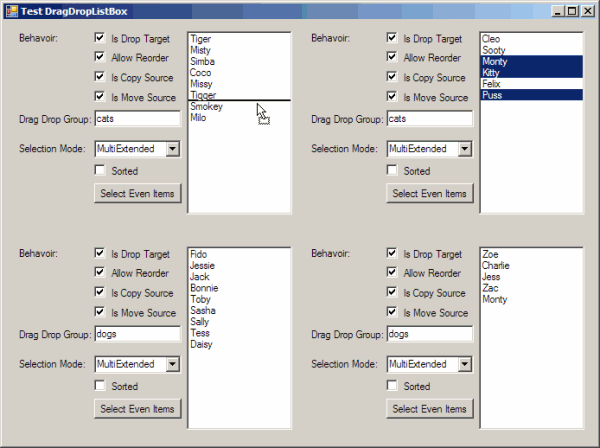Click the Drag Drop Group field in top-left panel
The height and width of the screenshot is (448, 600).
(137, 119)
